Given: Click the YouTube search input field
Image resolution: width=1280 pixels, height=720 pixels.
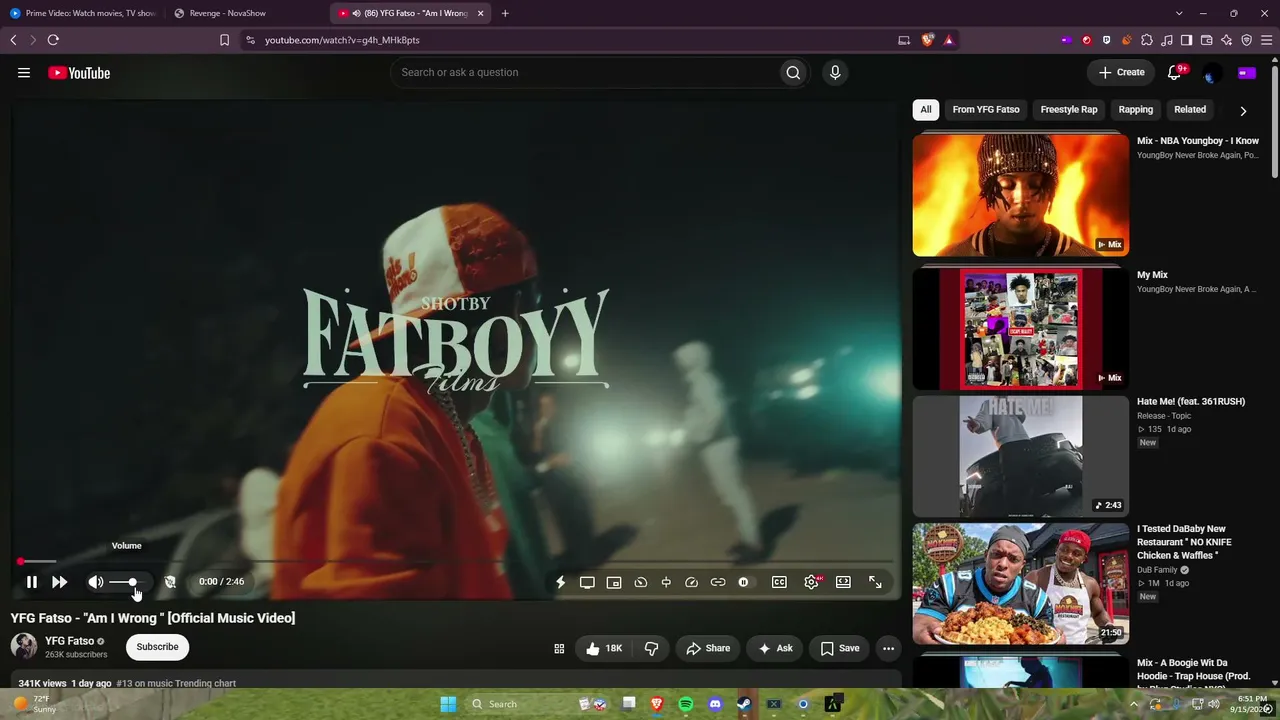Looking at the screenshot, I should coord(585,72).
